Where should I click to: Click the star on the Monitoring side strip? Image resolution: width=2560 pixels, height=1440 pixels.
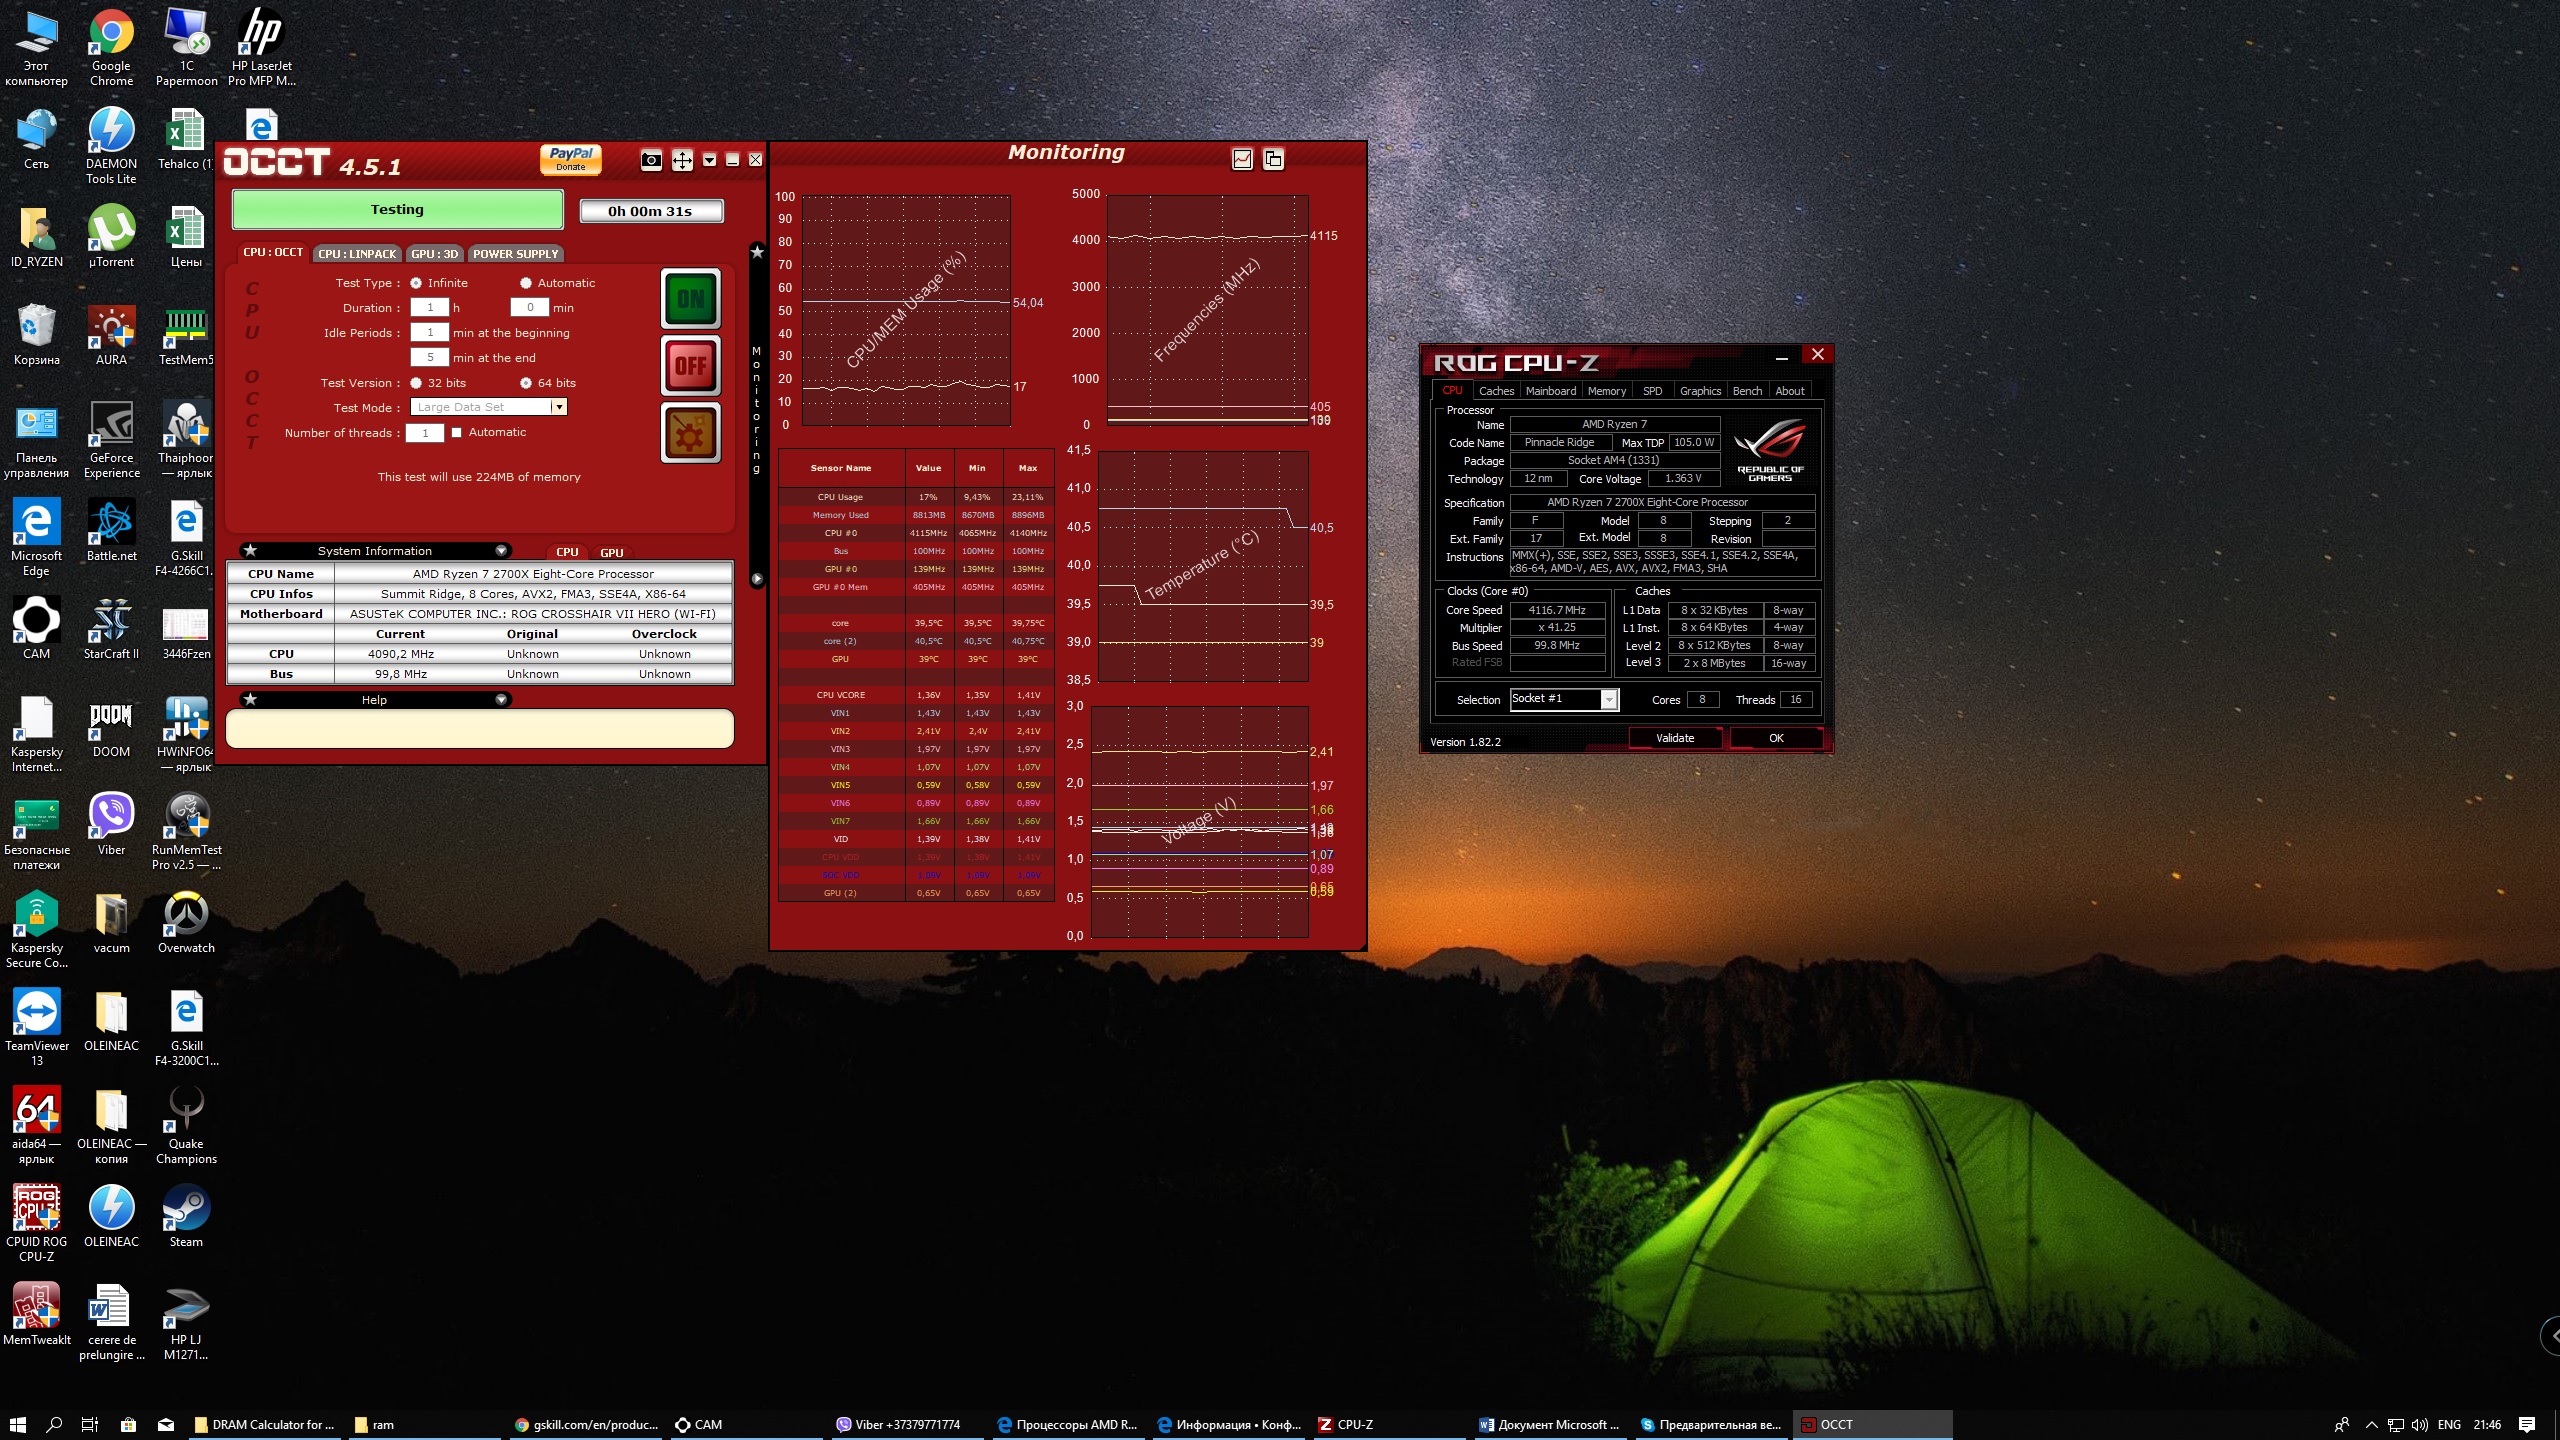click(757, 253)
